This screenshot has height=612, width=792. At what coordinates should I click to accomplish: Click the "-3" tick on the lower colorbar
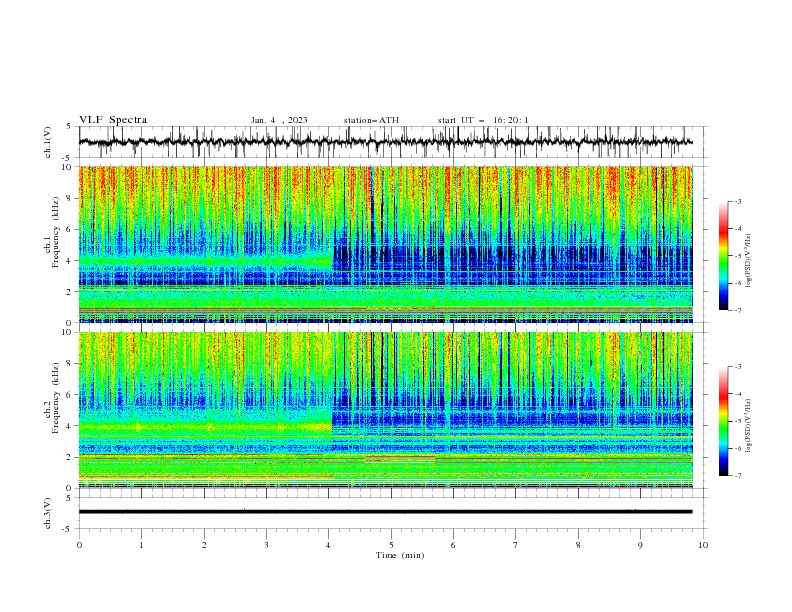(738, 367)
